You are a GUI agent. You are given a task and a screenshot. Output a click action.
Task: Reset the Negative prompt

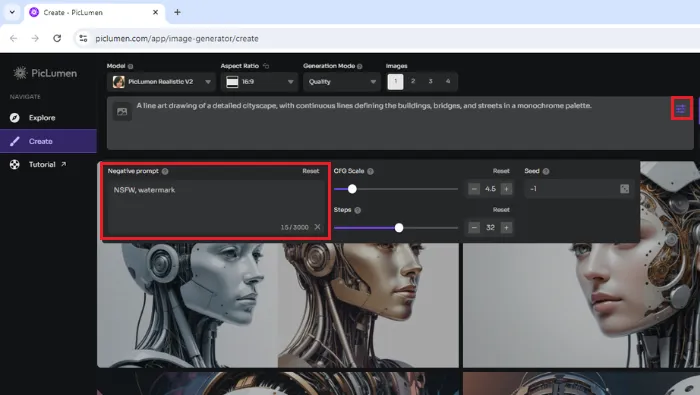pos(311,171)
